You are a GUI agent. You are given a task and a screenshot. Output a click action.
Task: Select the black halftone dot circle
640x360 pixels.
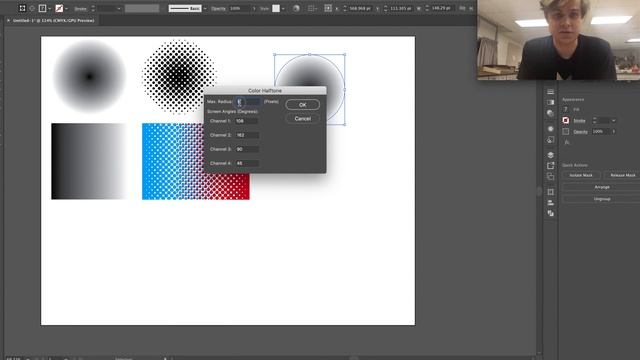(x=178, y=76)
